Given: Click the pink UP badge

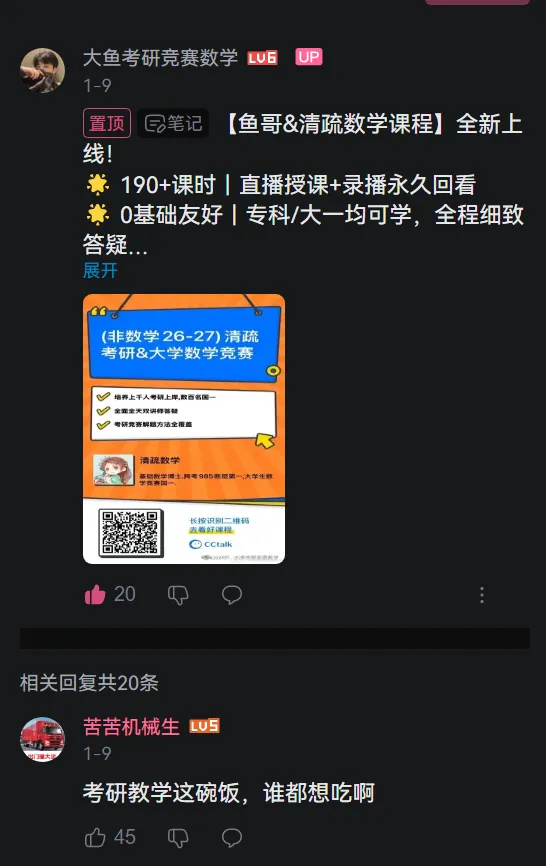Looking at the screenshot, I should point(309,57).
